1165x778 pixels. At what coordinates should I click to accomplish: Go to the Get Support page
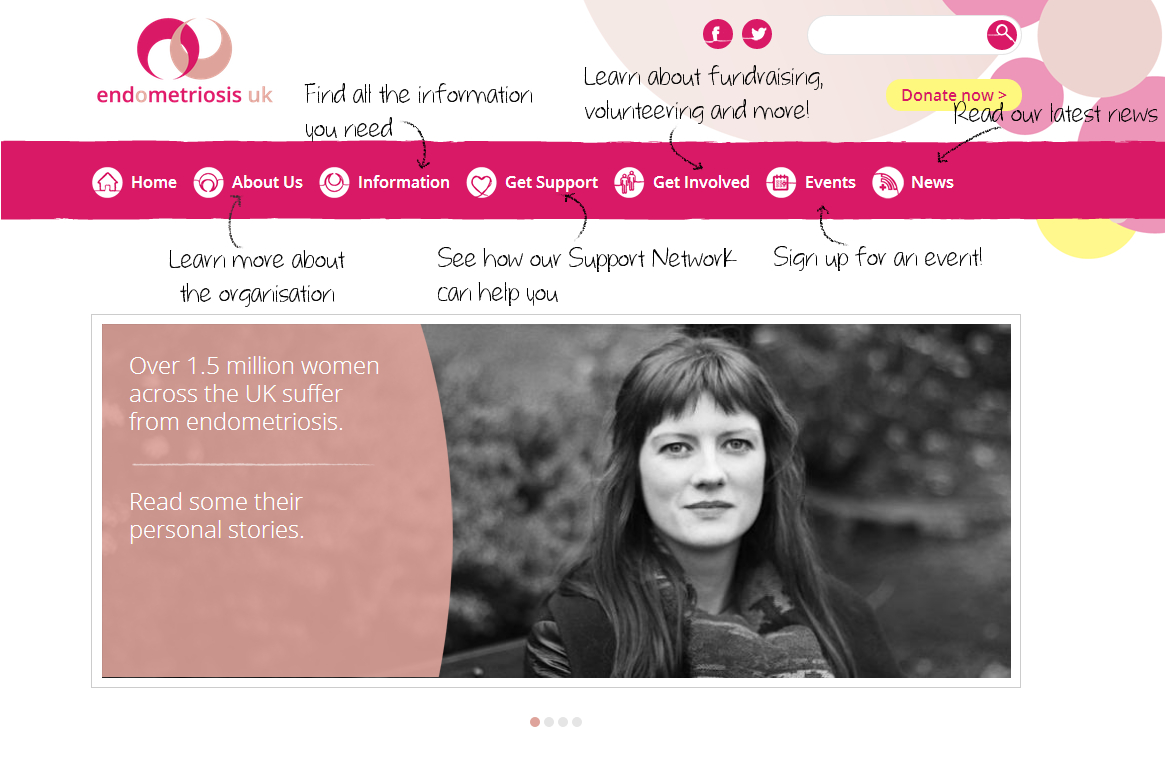pos(551,183)
